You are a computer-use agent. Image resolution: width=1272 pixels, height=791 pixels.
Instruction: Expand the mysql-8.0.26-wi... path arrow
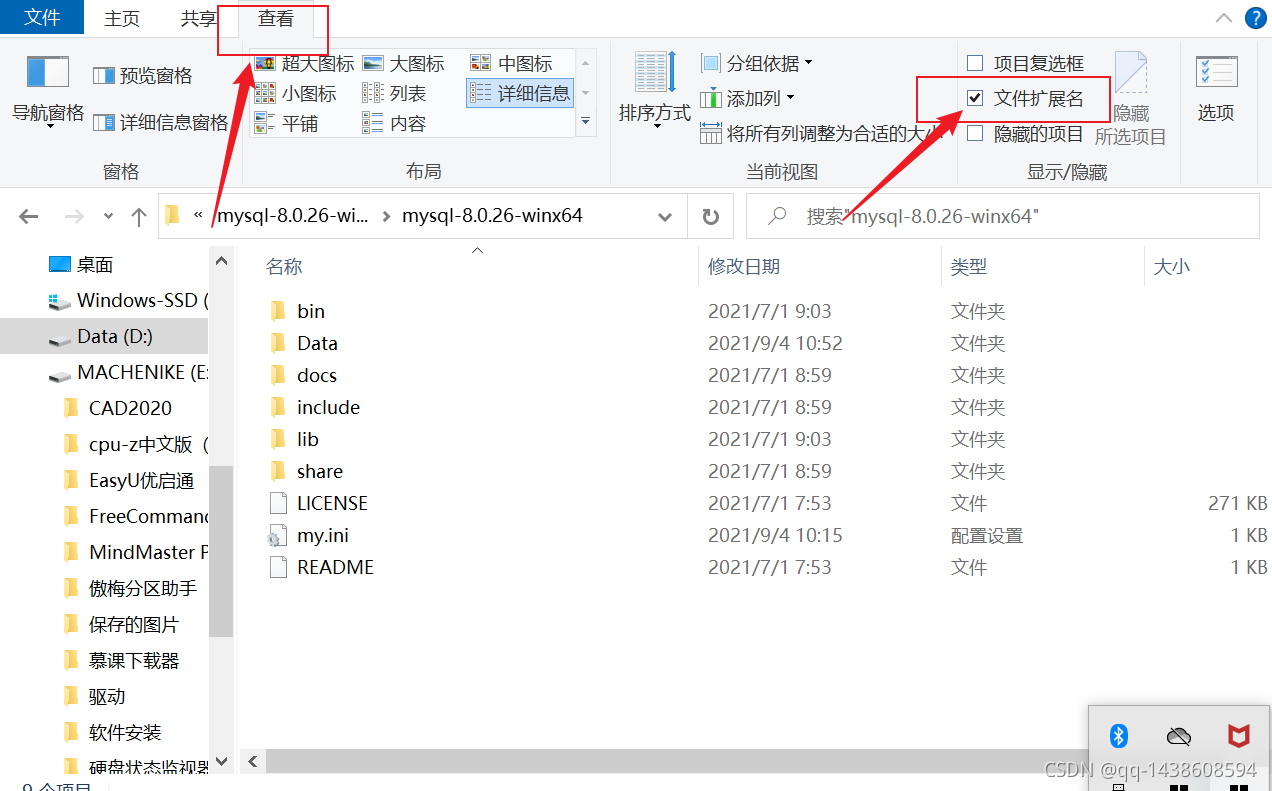pos(387,216)
